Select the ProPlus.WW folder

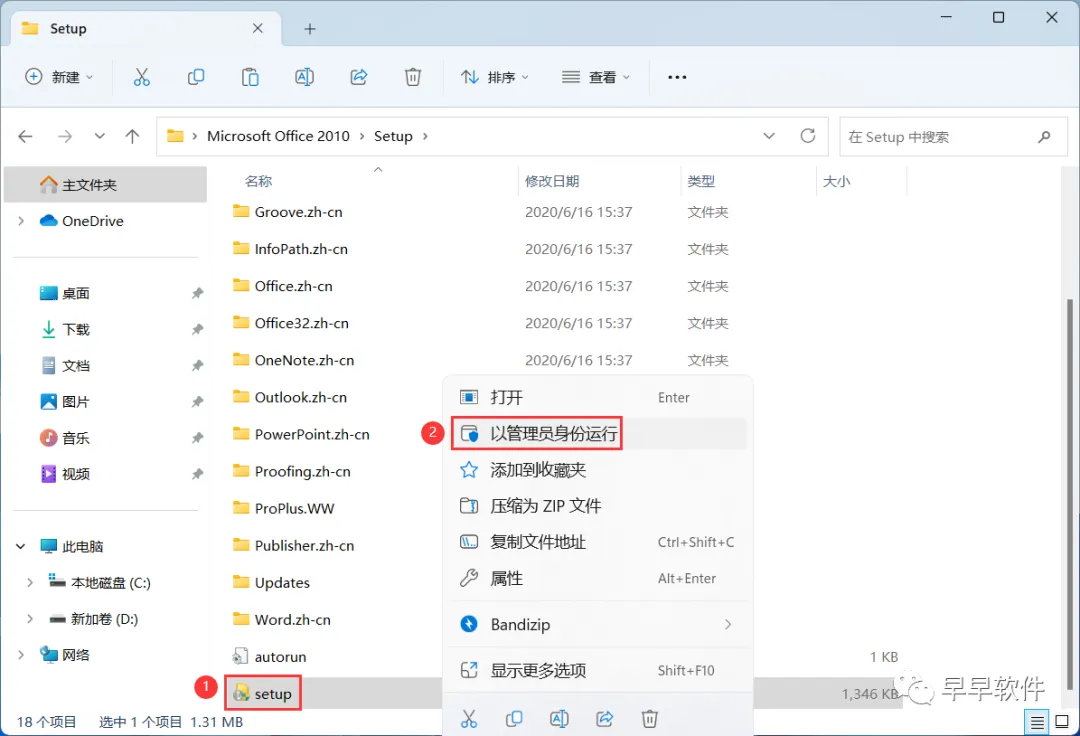tap(294, 508)
